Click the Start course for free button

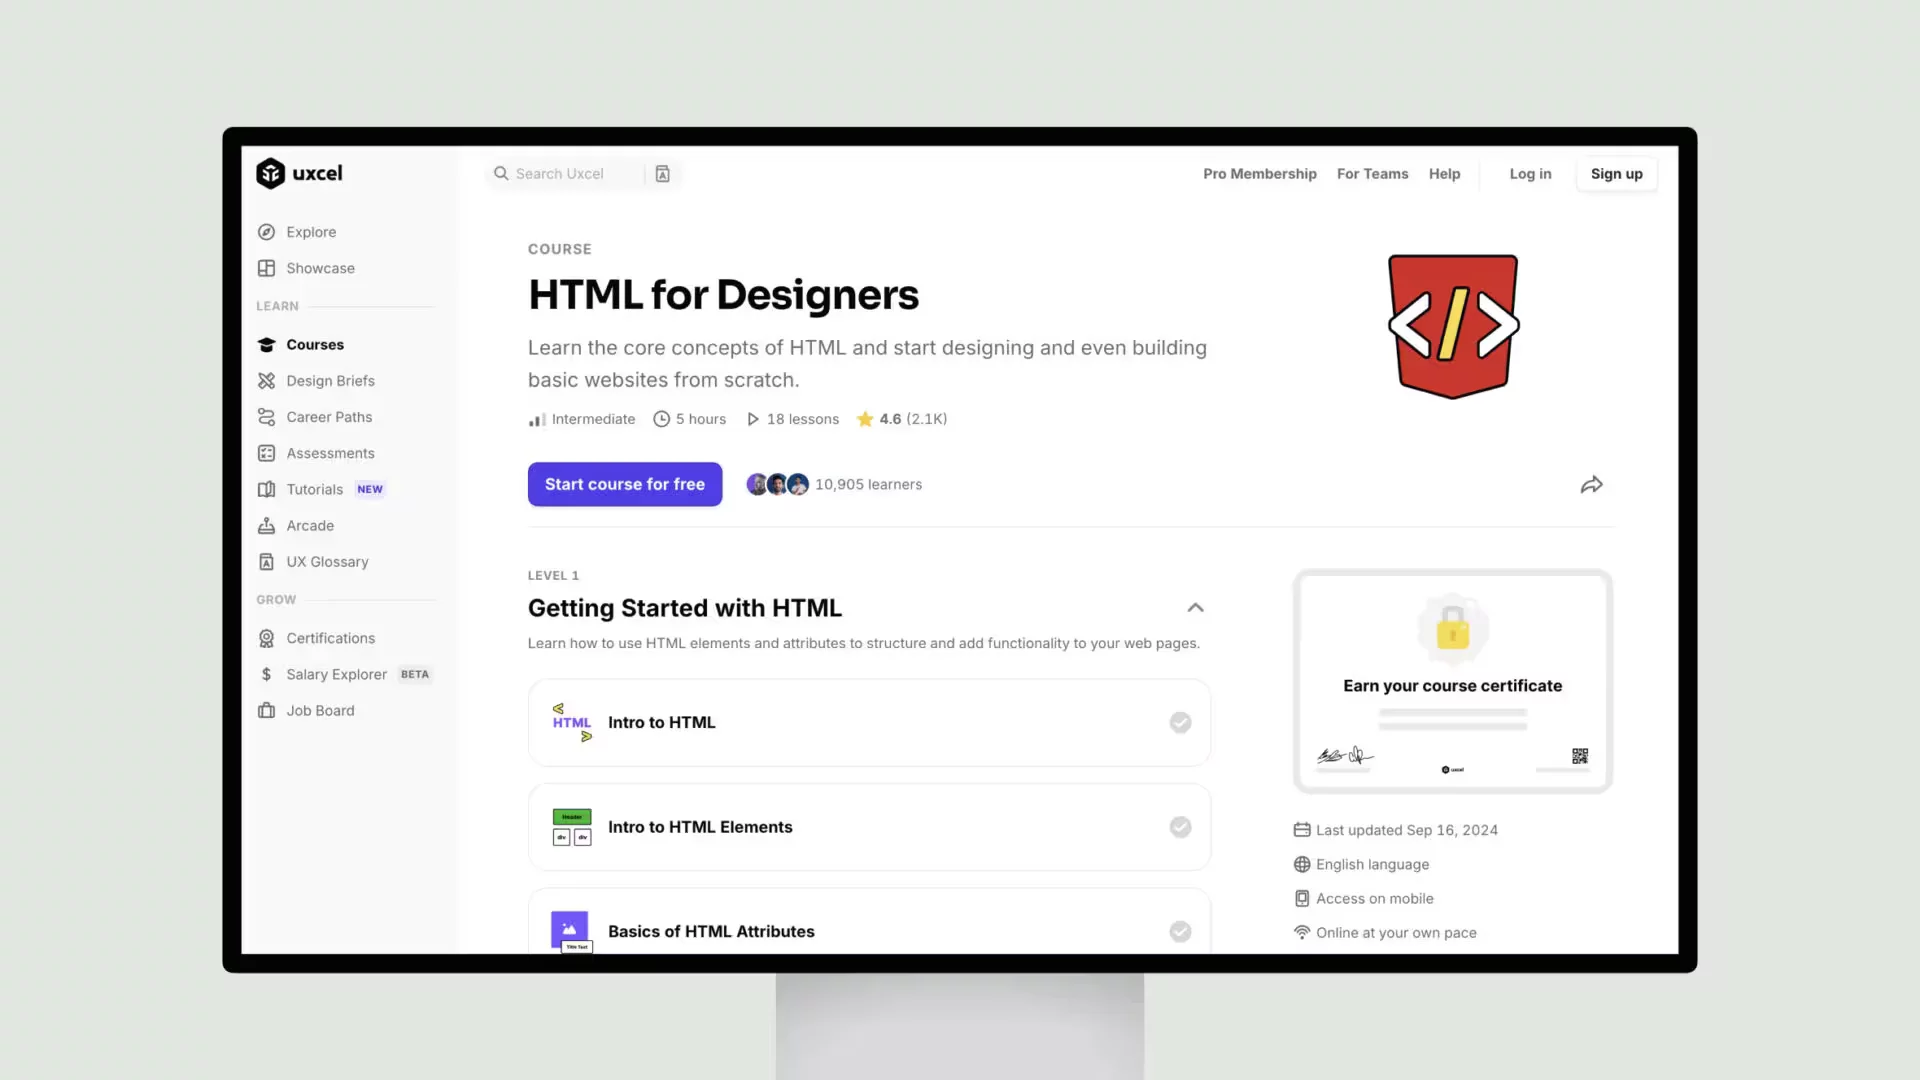(625, 484)
